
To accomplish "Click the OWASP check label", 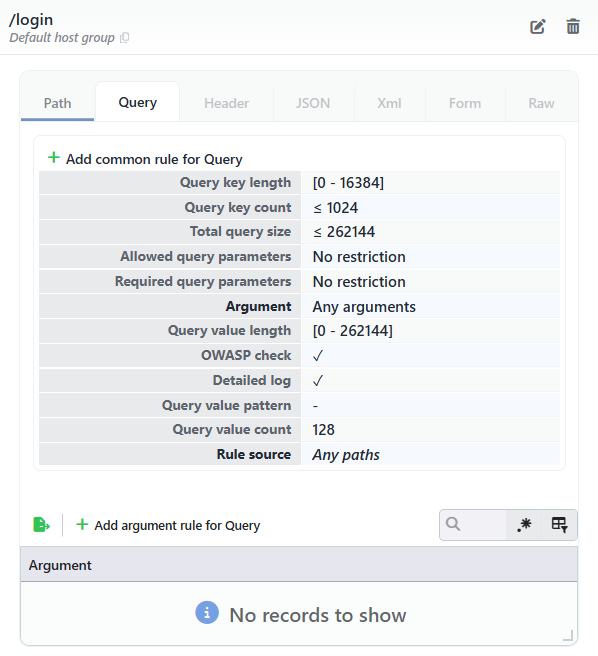I will [x=246, y=355].
